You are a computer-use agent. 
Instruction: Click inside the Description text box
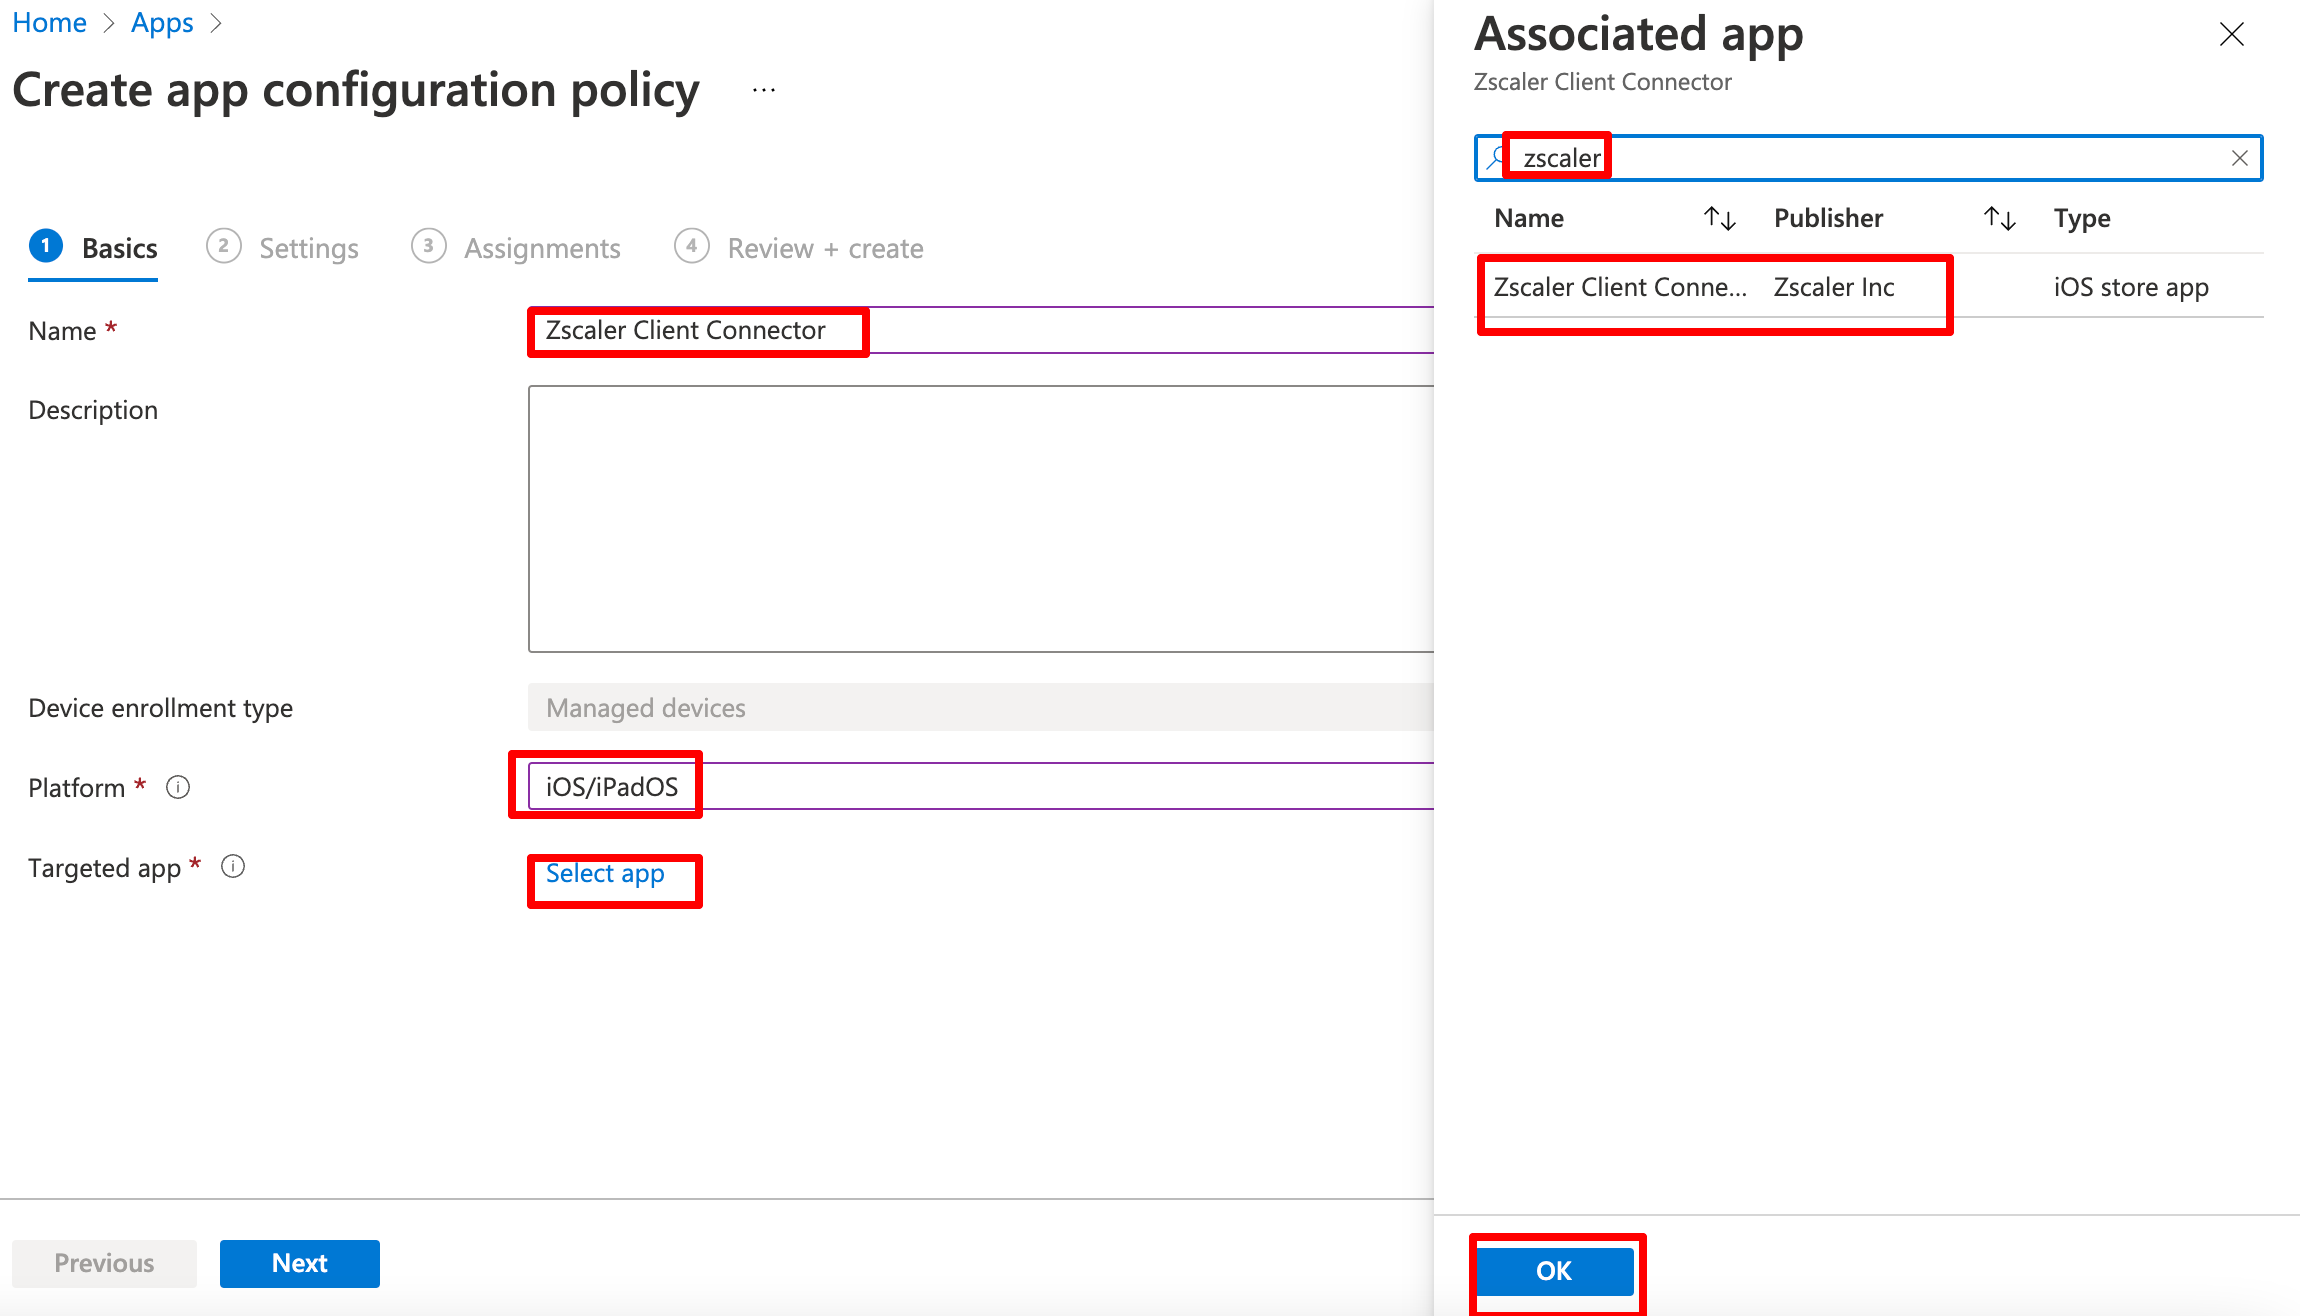[980, 520]
